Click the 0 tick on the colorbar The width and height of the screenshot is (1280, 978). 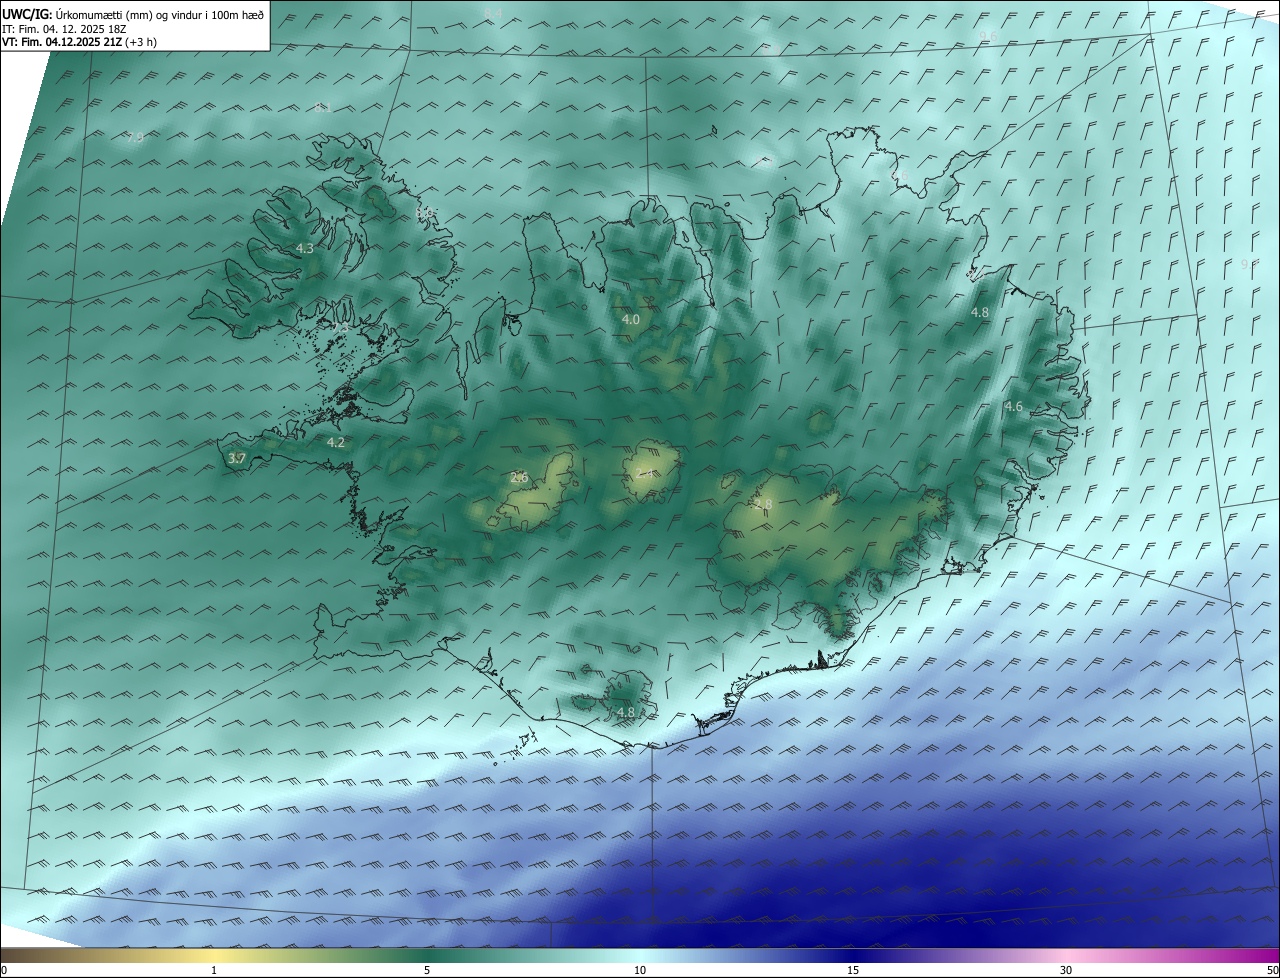click(x=4, y=970)
